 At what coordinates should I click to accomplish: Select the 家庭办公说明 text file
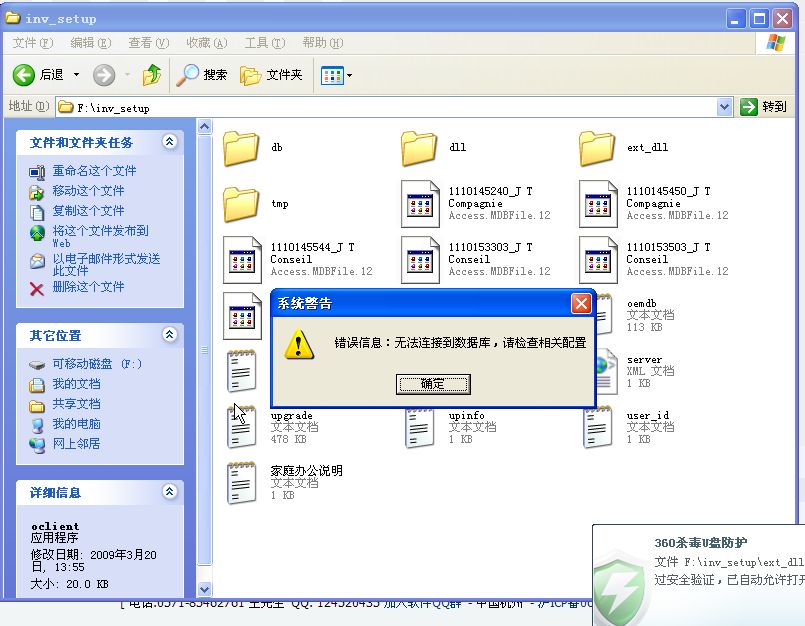[241, 482]
